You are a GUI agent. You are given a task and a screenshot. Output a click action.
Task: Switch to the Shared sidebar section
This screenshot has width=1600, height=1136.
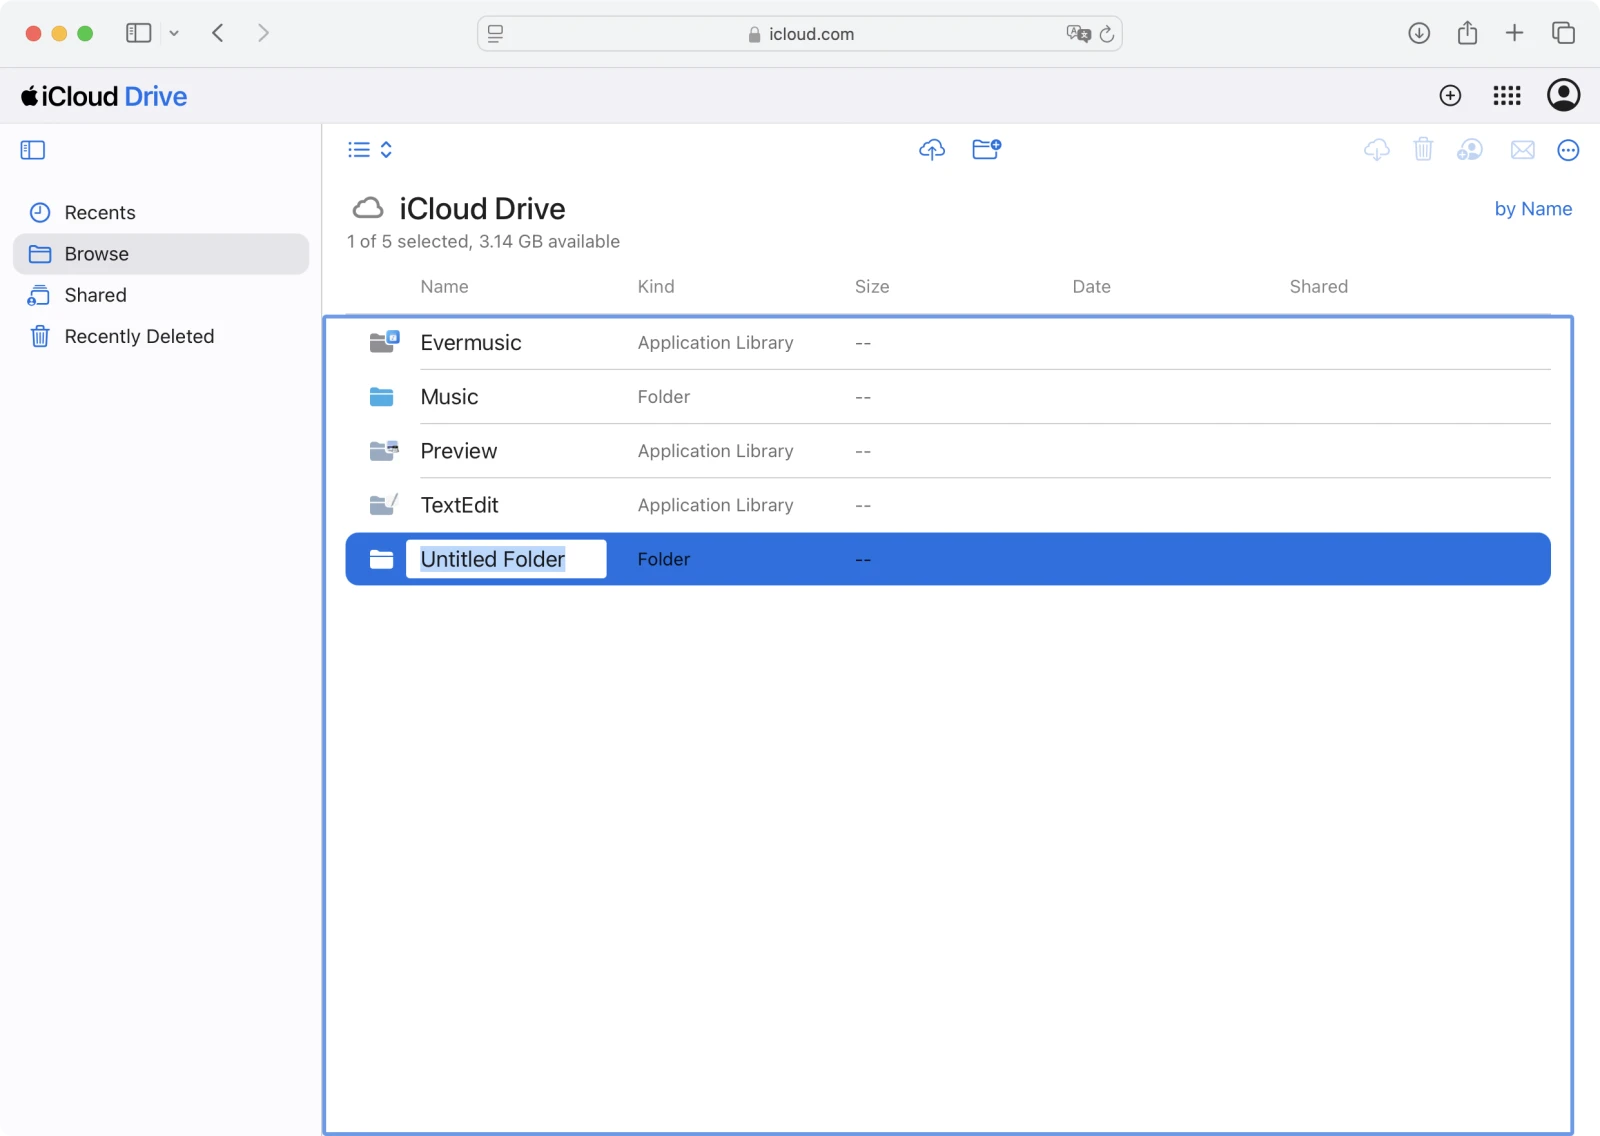(x=94, y=295)
